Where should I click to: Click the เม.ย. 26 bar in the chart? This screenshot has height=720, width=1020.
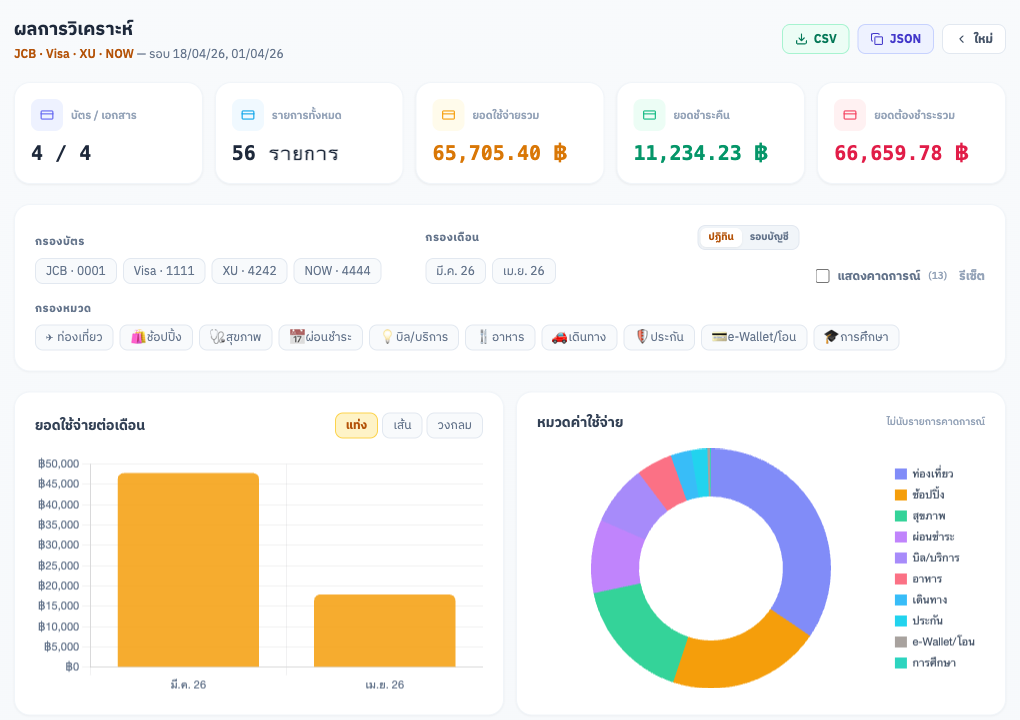[385, 630]
